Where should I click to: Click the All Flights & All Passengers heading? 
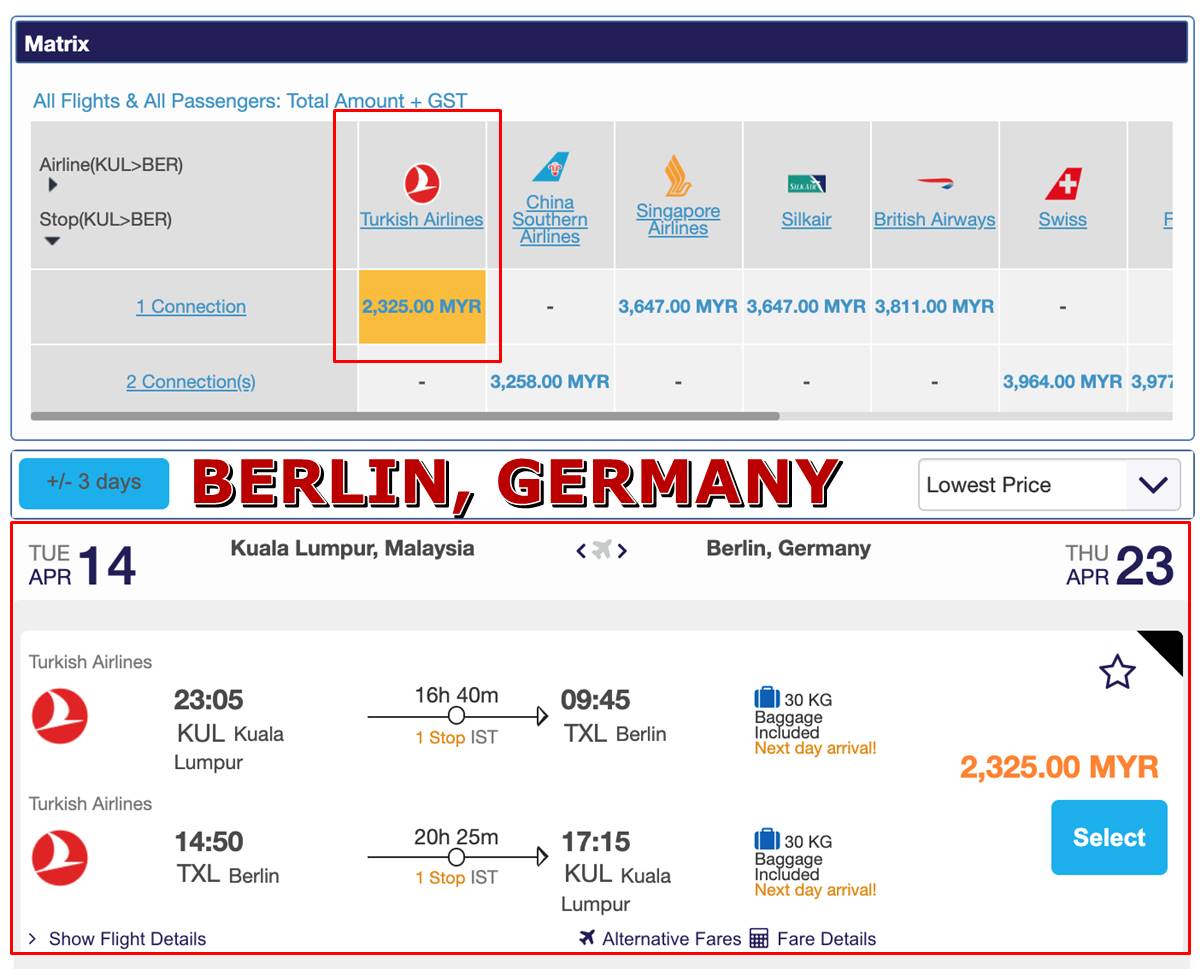(250, 101)
